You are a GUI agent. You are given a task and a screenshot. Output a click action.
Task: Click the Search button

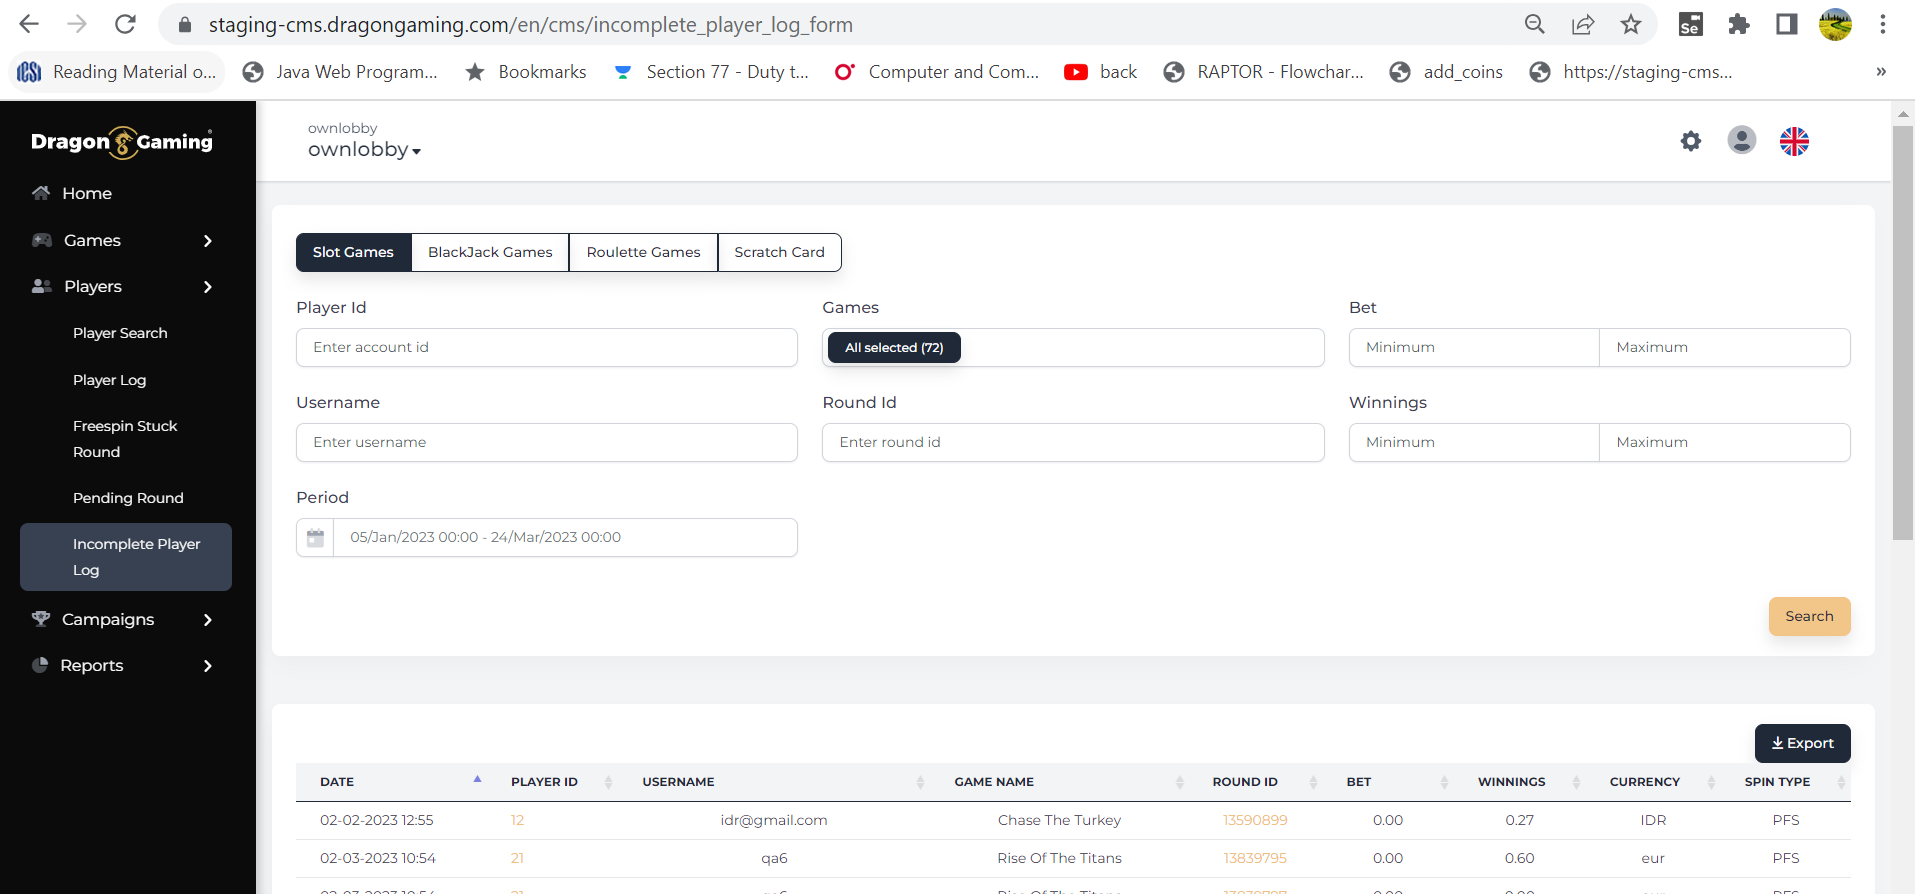tap(1808, 616)
